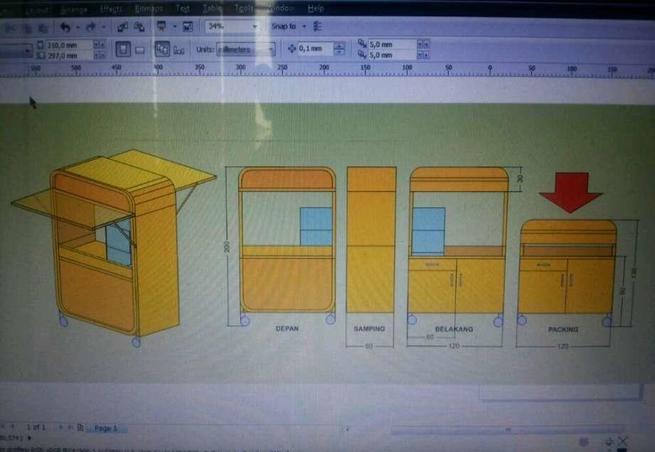Screen dimensions: 655x452
Task: Open the Help menu
Action: click(317, 7)
